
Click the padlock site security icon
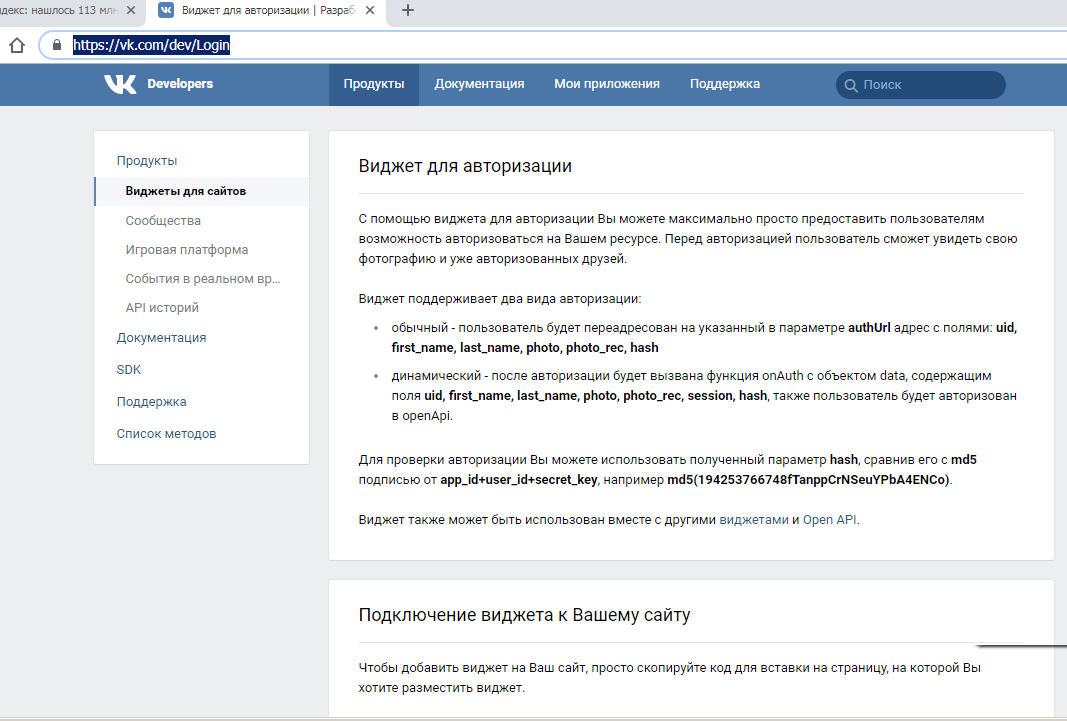[x=57, y=45]
